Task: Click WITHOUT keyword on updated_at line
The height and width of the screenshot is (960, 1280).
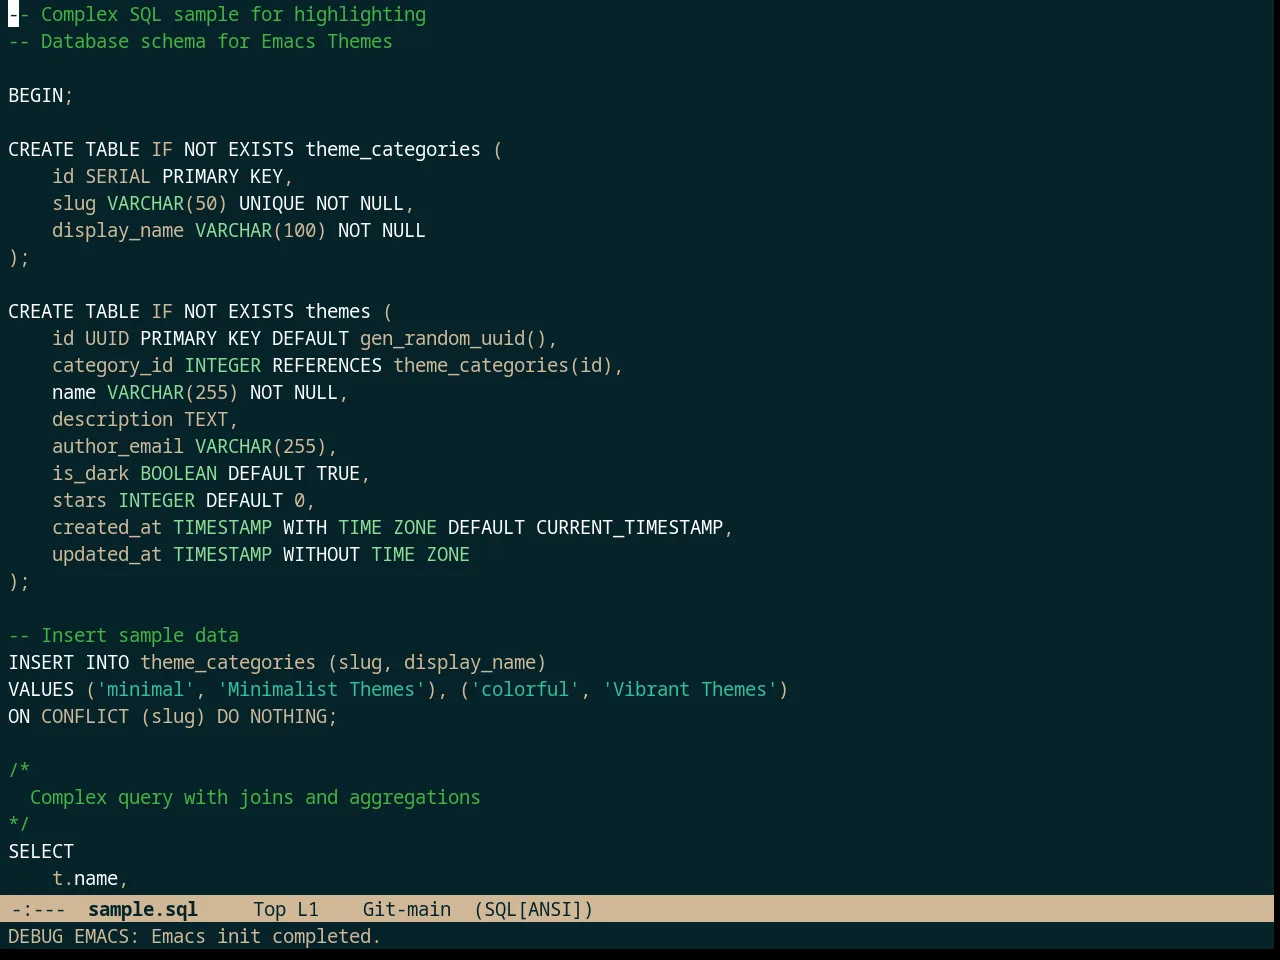Action: tap(321, 554)
